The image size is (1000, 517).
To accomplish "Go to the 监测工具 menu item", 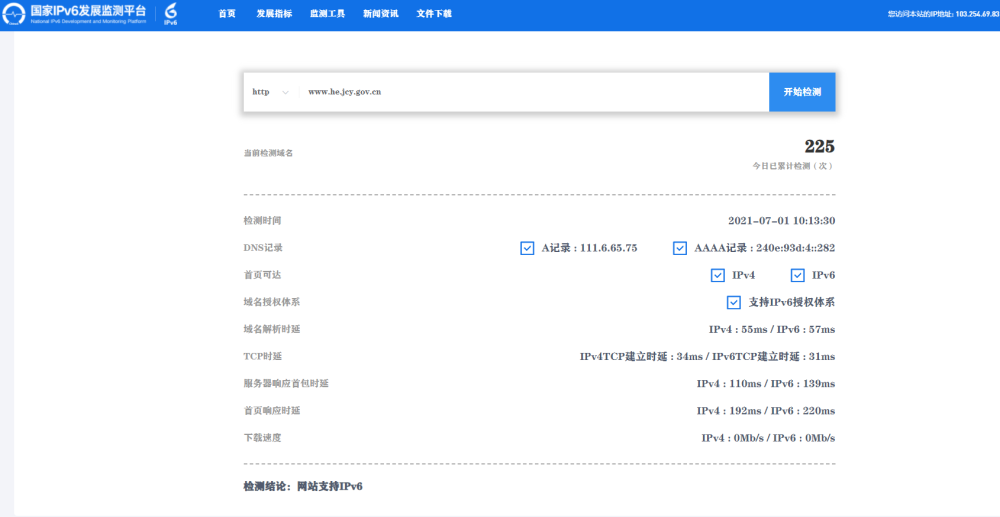I will (x=327, y=14).
